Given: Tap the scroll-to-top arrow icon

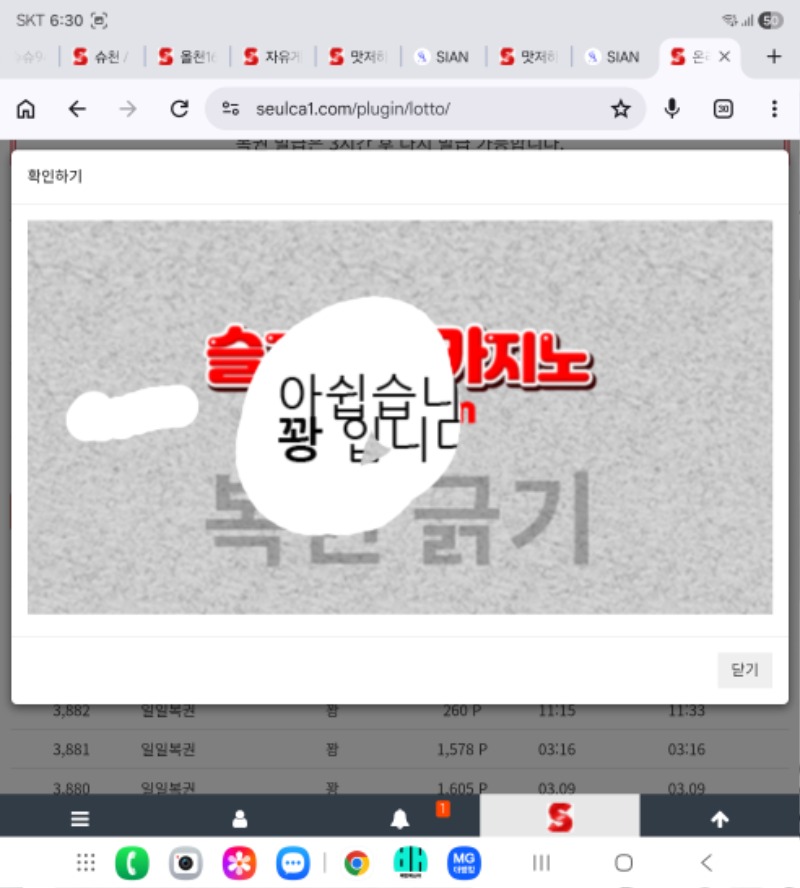Looking at the screenshot, I should tap(719, 819).
